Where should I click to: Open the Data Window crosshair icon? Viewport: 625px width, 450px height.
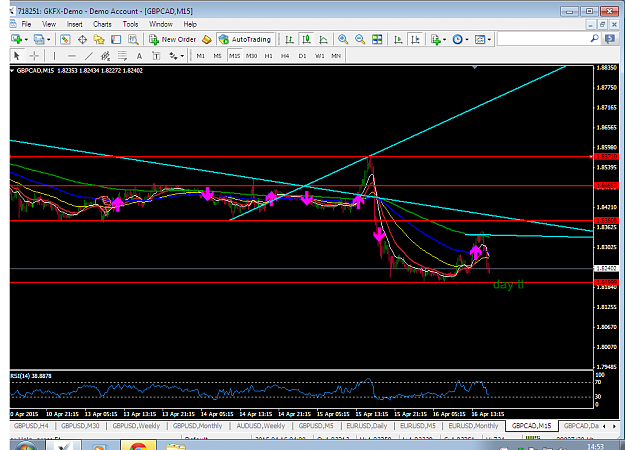click(x=82, y=39)
